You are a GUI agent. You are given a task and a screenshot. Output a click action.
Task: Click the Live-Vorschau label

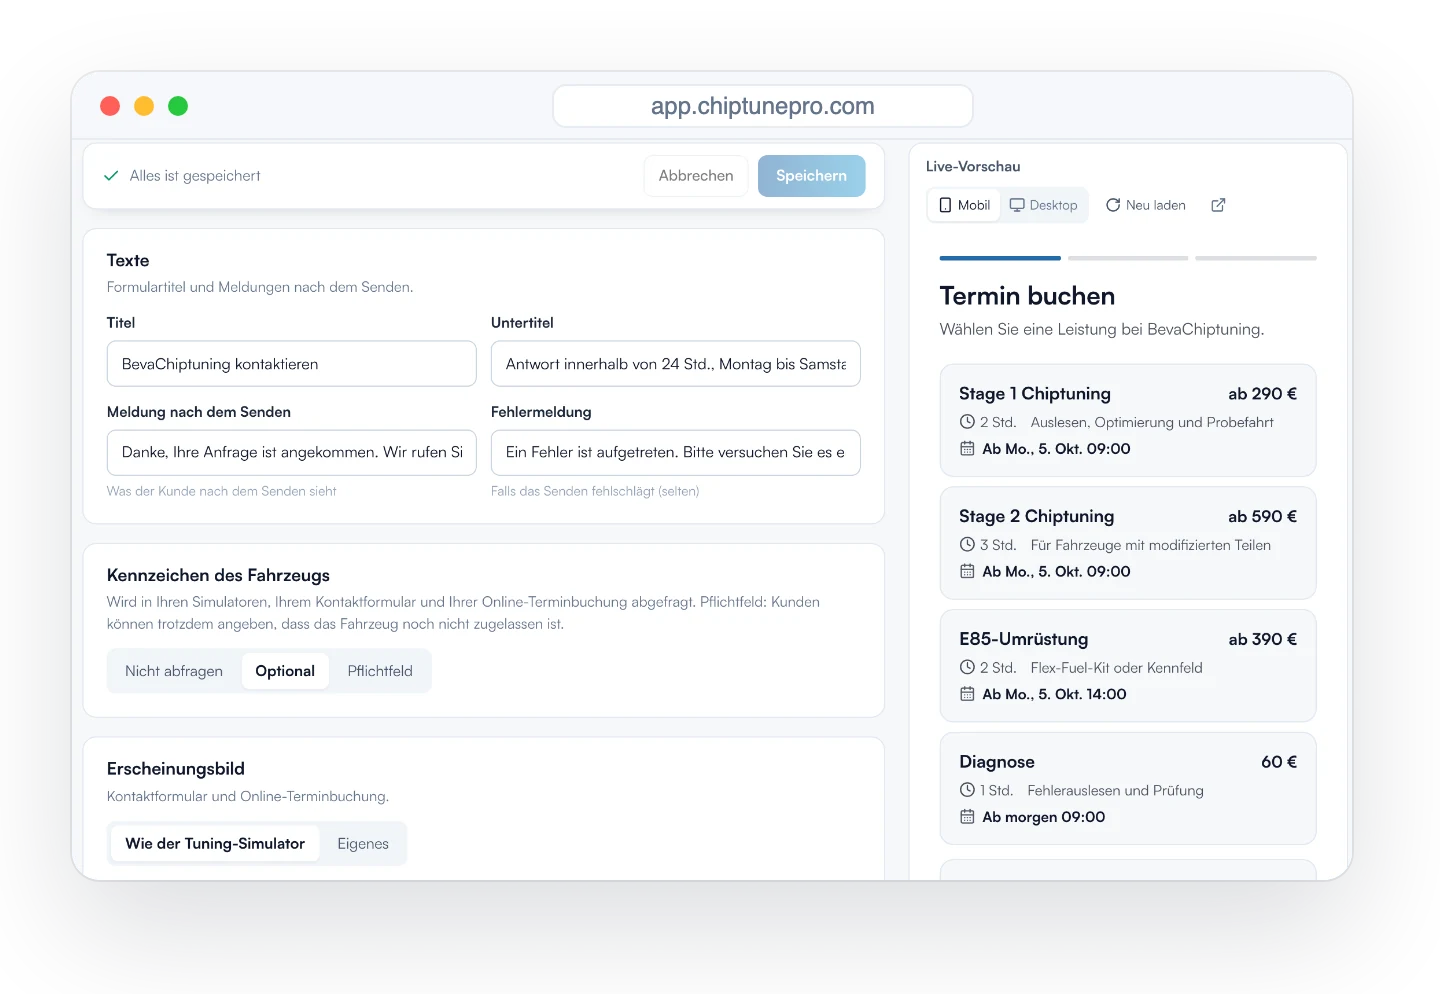point(973,166)
